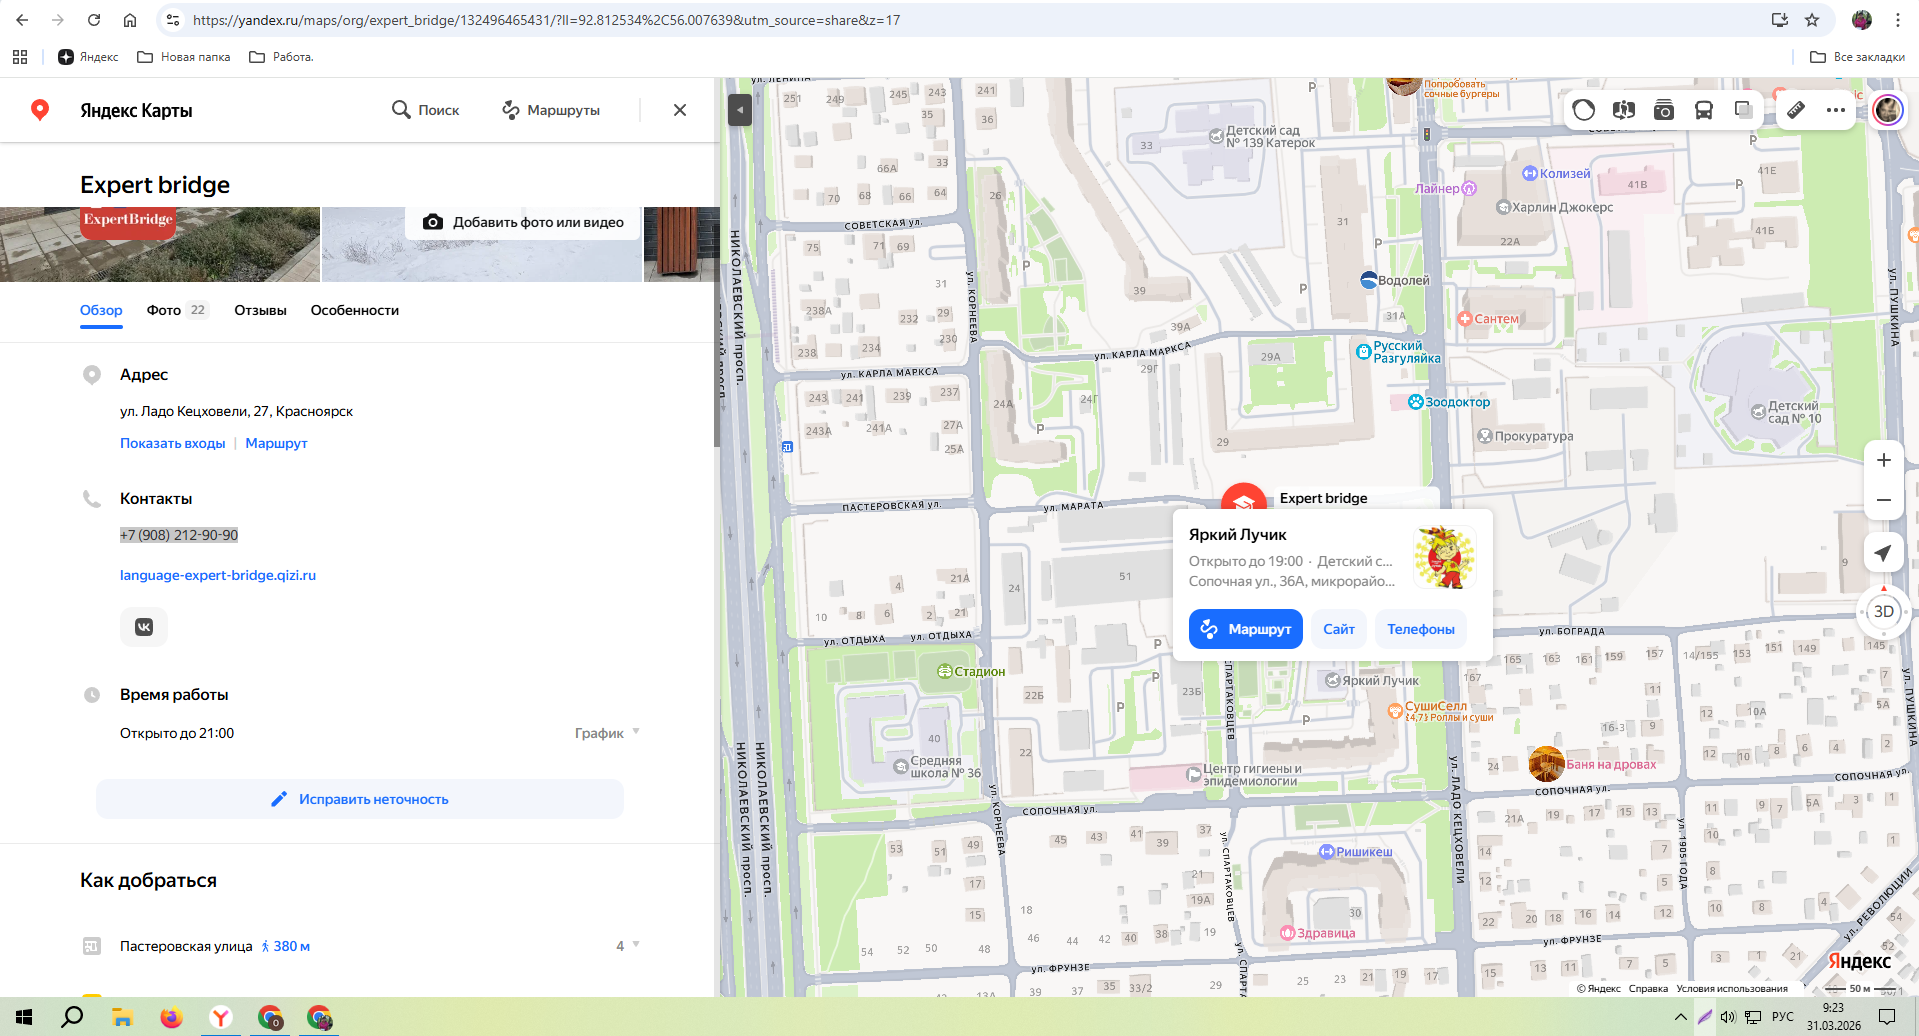Open language-expert-bridge.qizi.ru website link

(218, 575)
